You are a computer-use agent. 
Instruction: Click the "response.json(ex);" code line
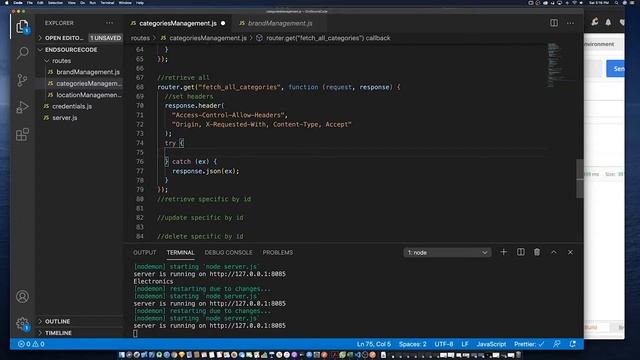206,171
